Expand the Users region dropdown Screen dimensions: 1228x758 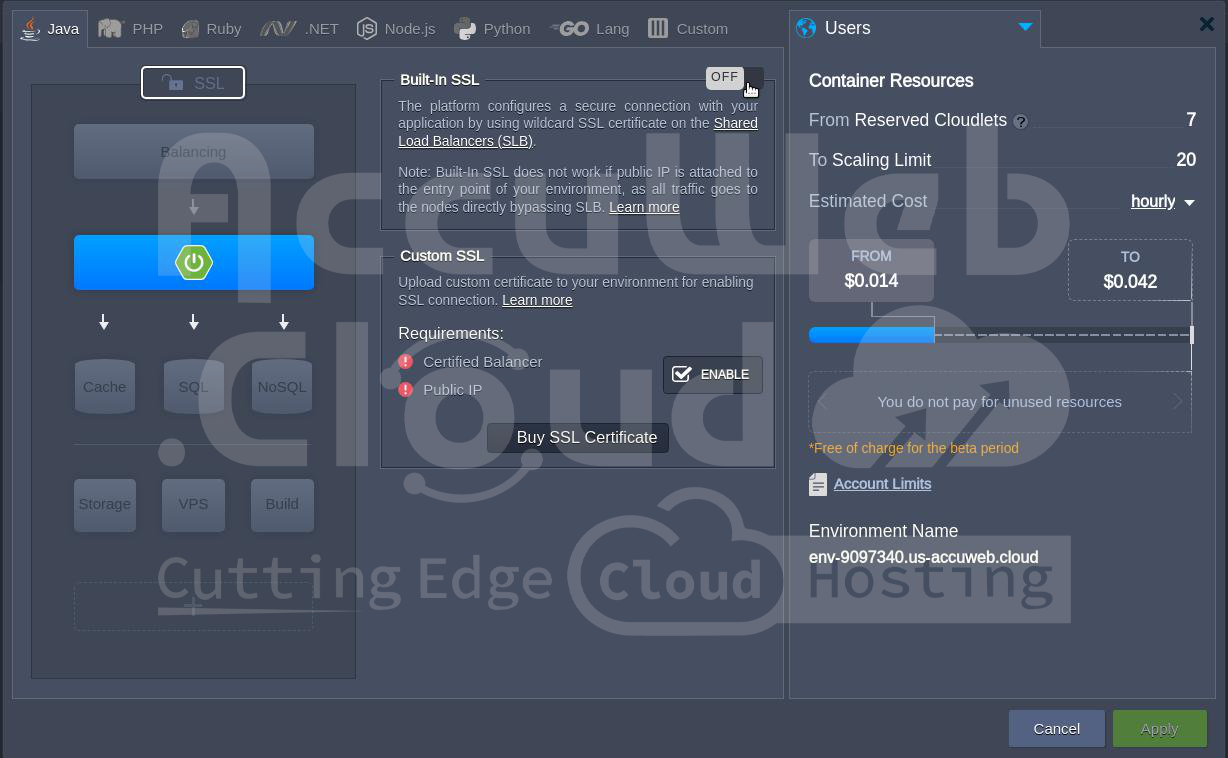1025,28
